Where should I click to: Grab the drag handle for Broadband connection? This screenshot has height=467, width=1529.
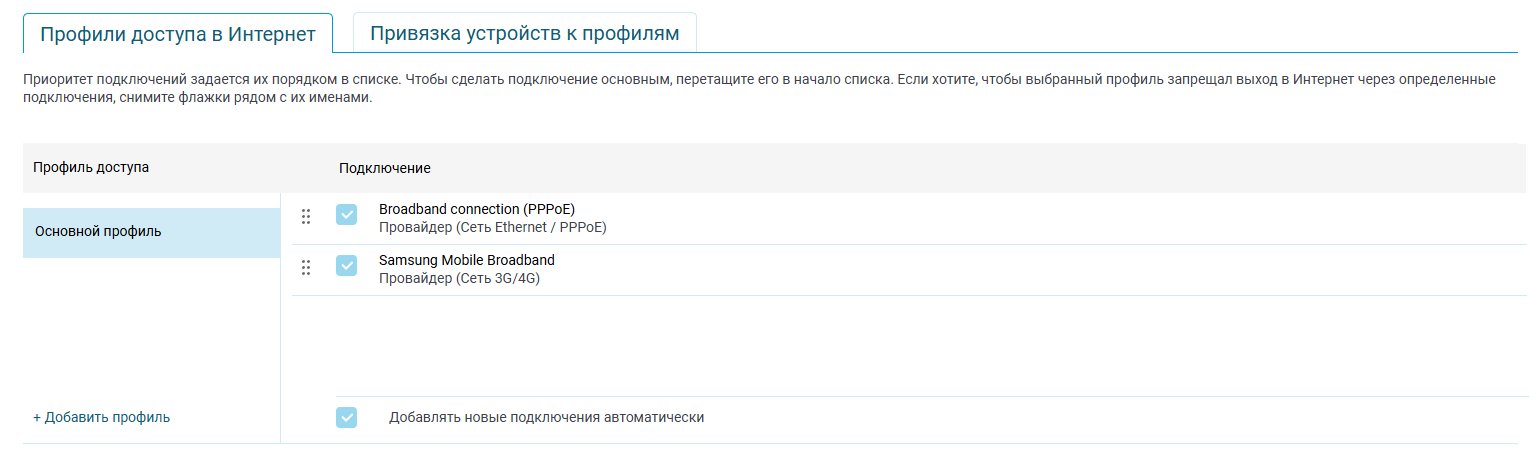[306, 216]
